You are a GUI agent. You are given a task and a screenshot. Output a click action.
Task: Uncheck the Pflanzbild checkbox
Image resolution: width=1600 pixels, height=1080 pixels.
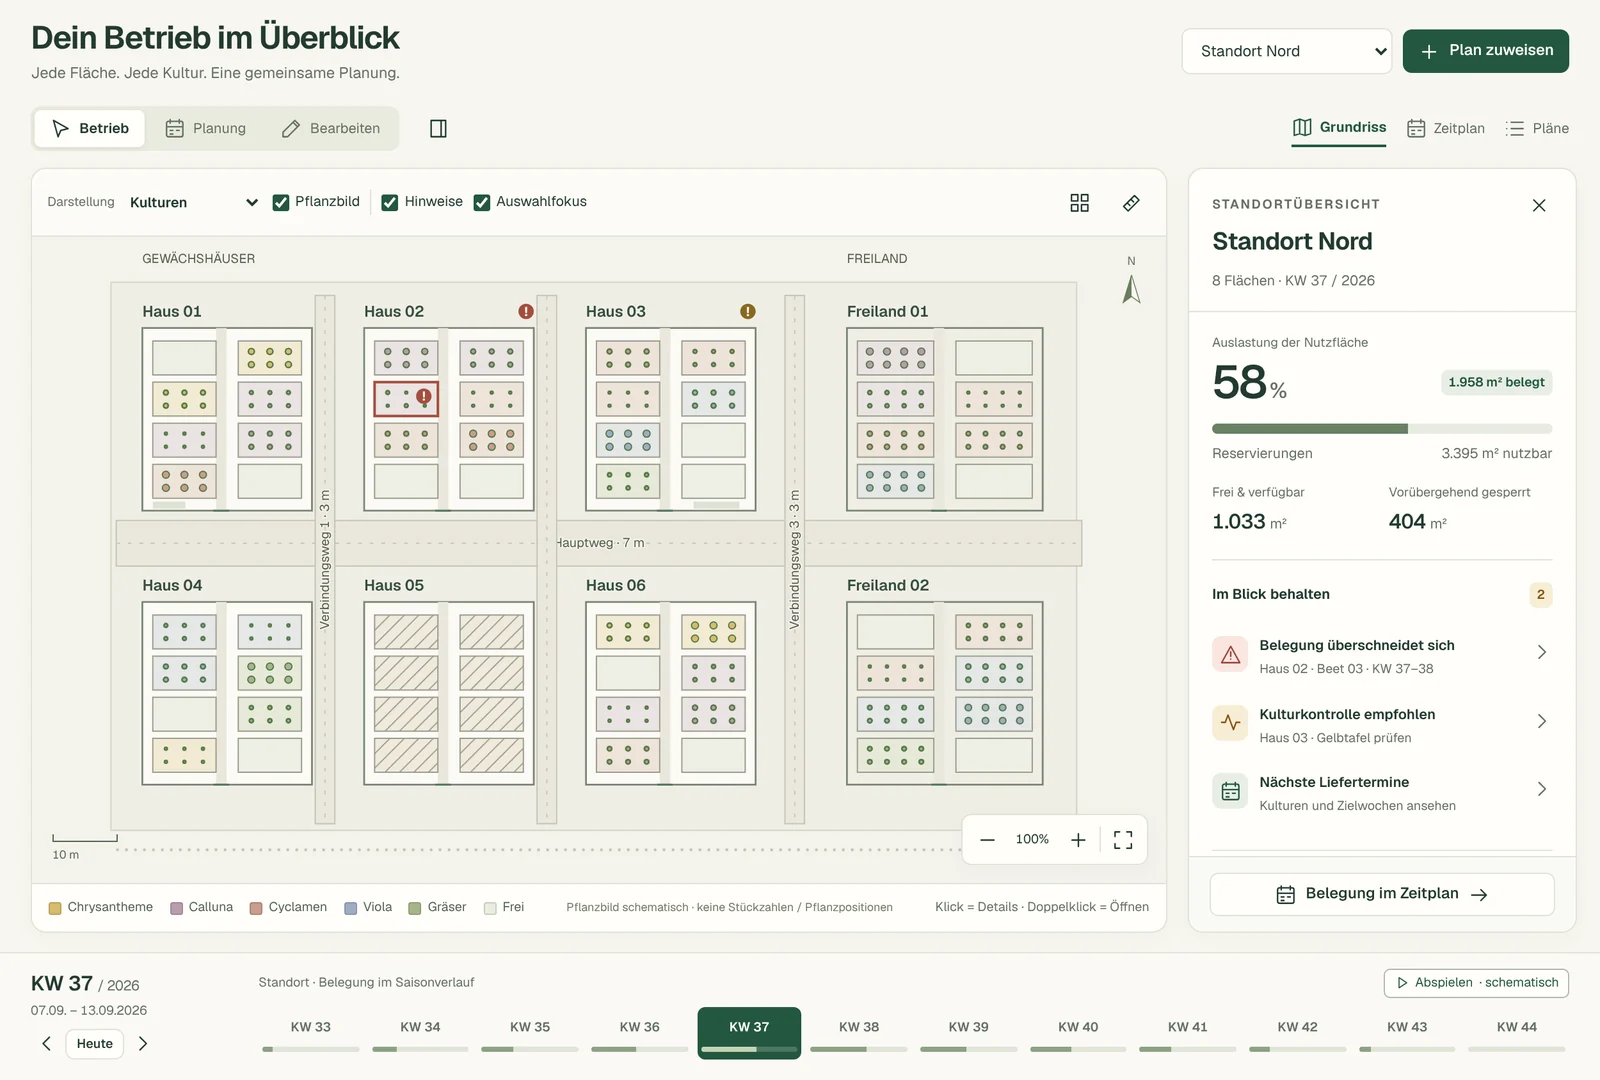281,202
